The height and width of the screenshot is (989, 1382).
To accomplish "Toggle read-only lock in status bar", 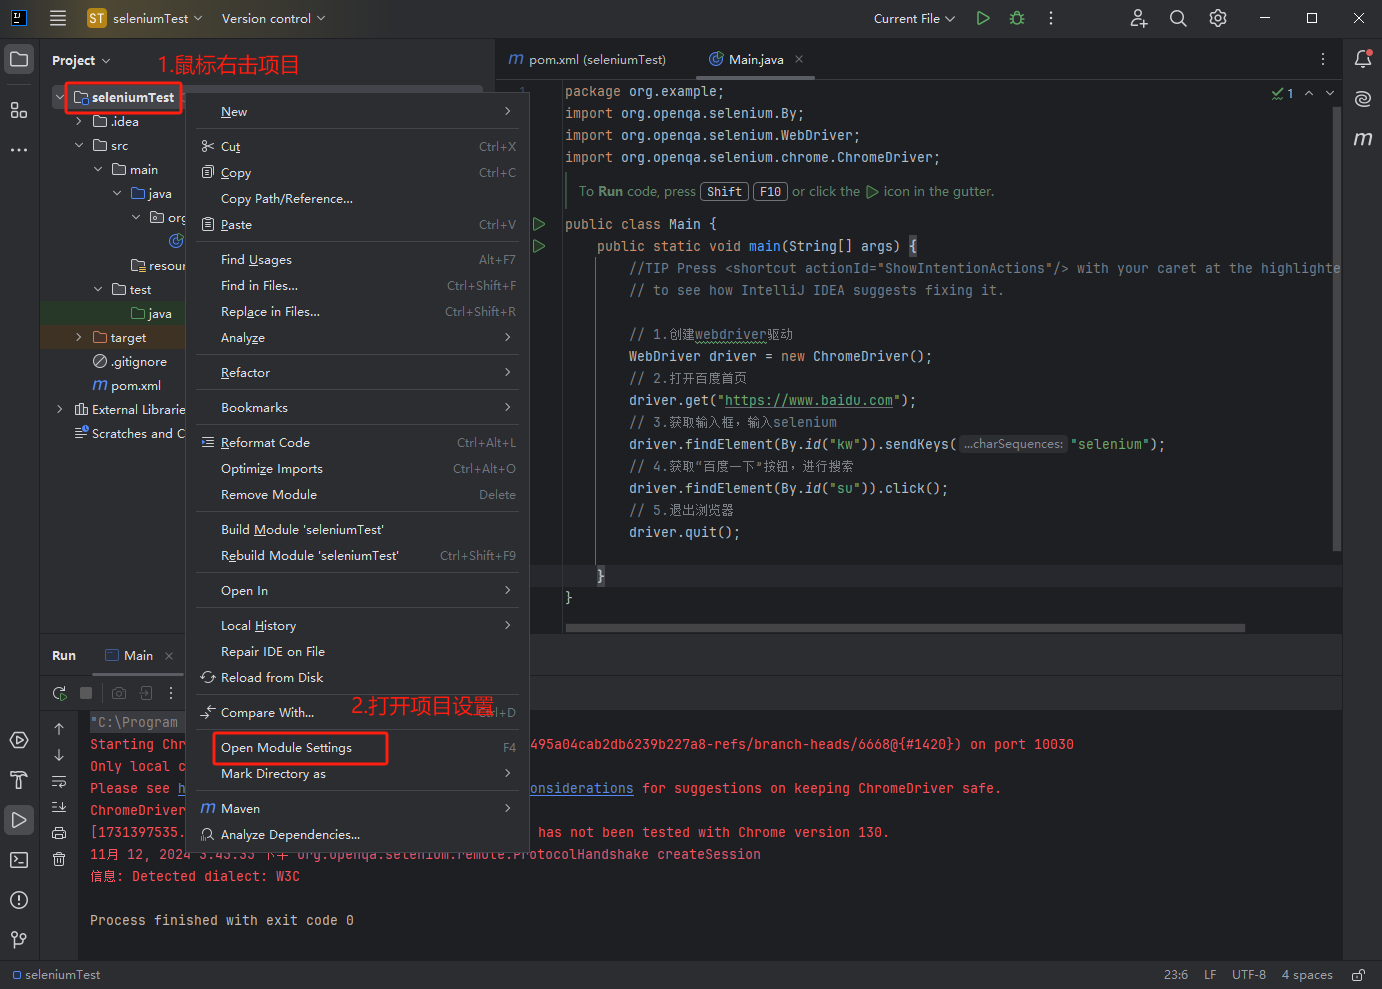I will coord(1358,975).
